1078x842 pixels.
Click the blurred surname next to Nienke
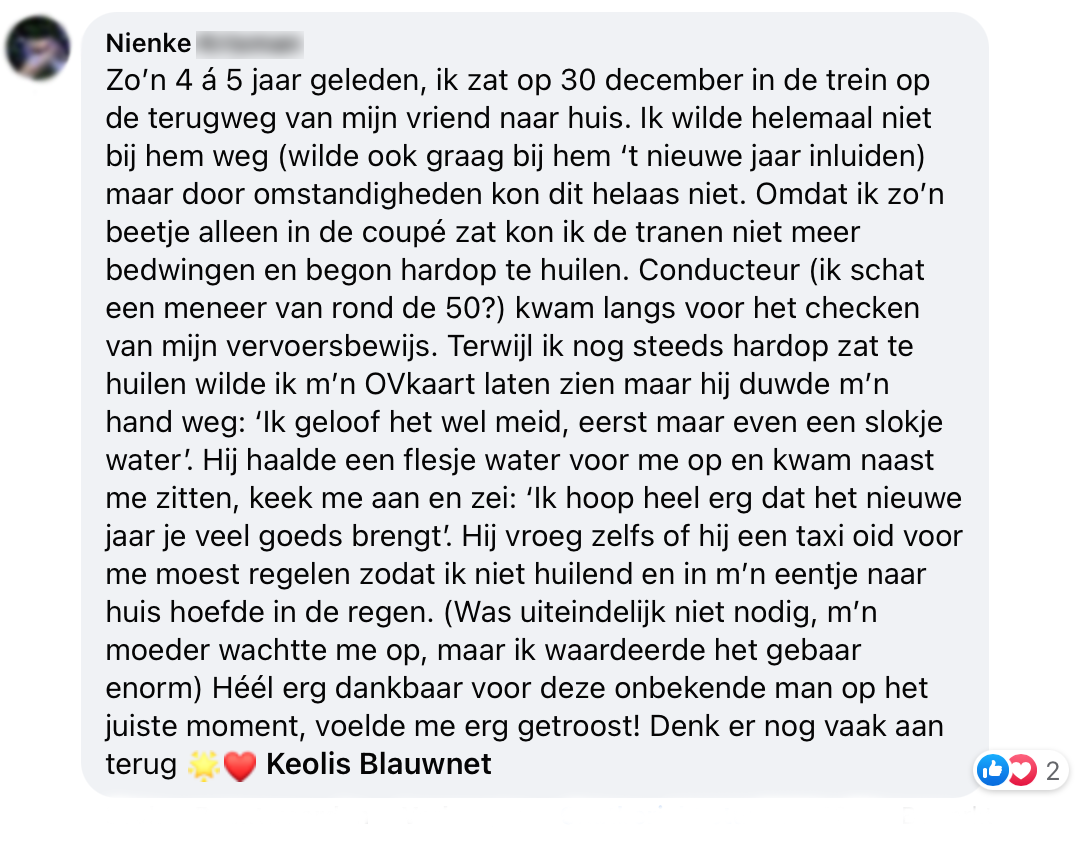[x=248, y=43]
